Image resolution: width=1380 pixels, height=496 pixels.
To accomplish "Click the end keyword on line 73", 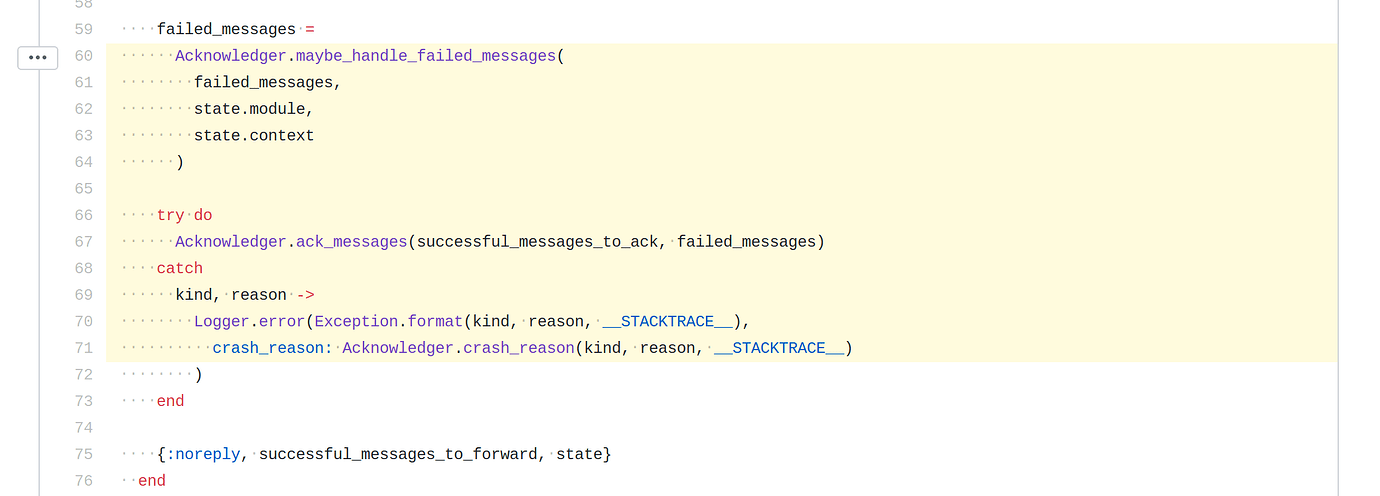I will click(171, 401).
